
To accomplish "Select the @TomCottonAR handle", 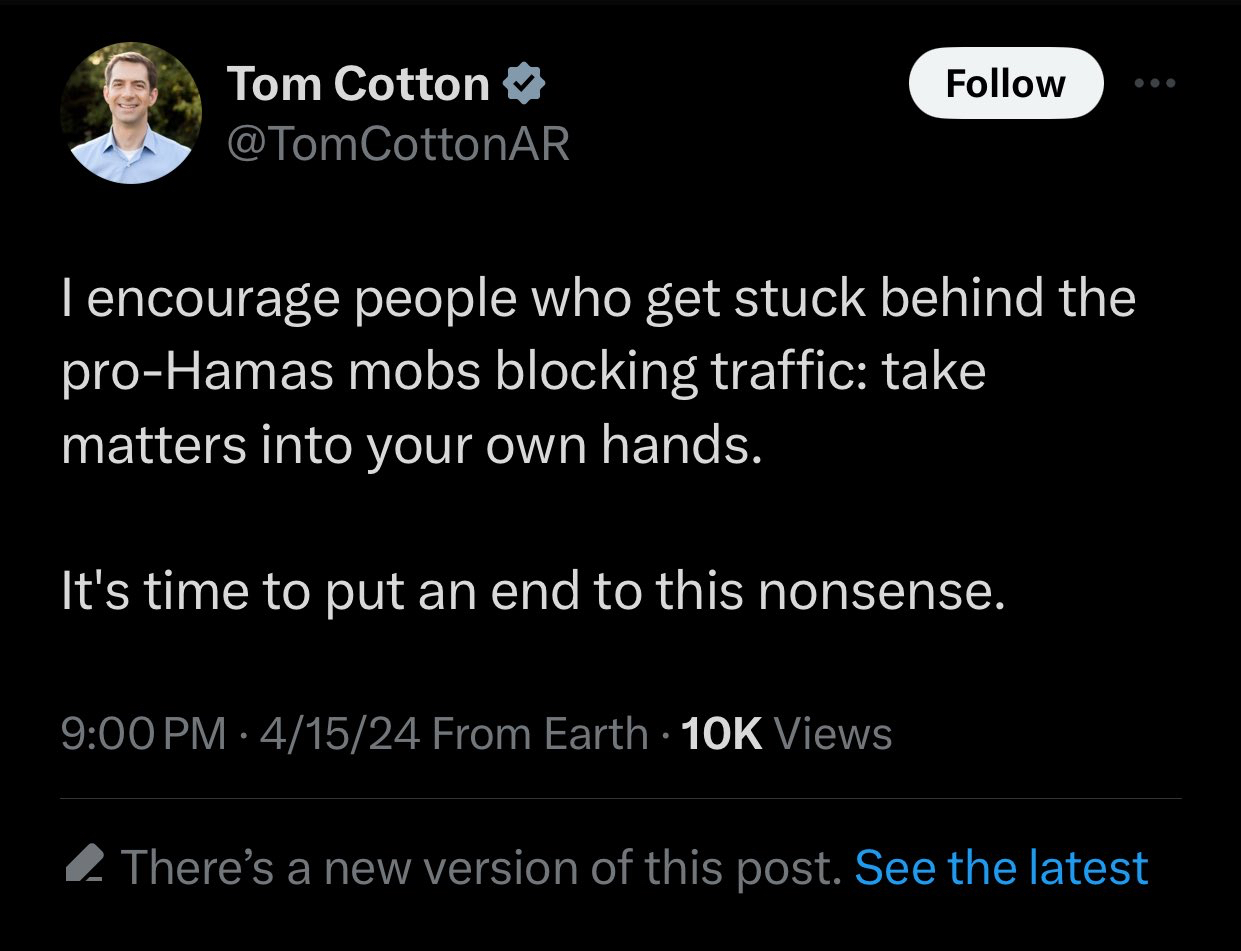I will 399,146.
